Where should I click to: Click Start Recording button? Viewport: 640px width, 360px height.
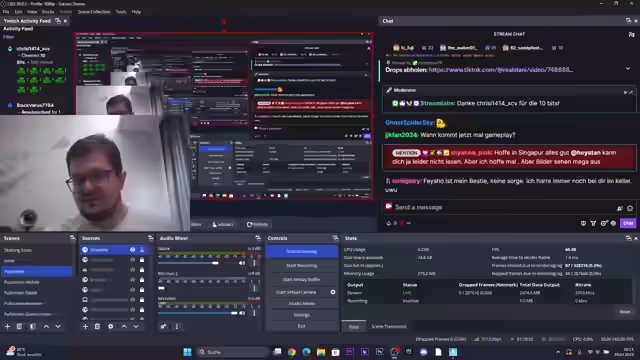tap(302, 266)
